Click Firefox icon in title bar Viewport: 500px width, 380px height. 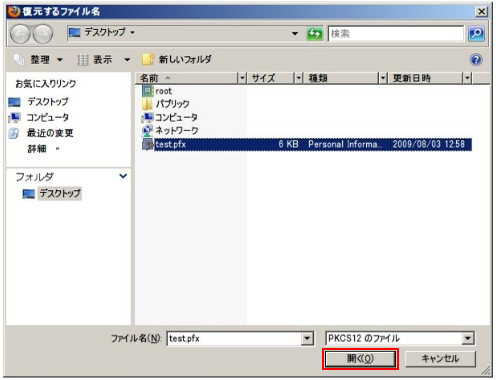14,11
